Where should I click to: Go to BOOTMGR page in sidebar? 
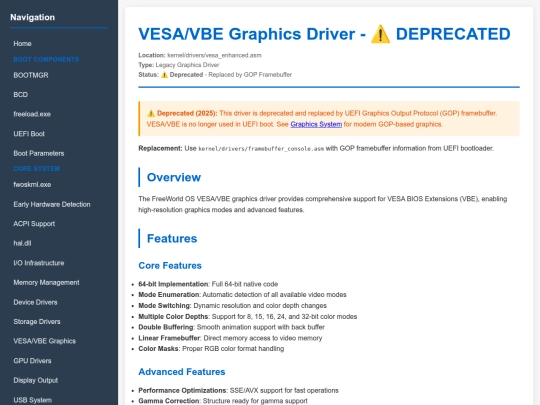(x=31, y=75)
